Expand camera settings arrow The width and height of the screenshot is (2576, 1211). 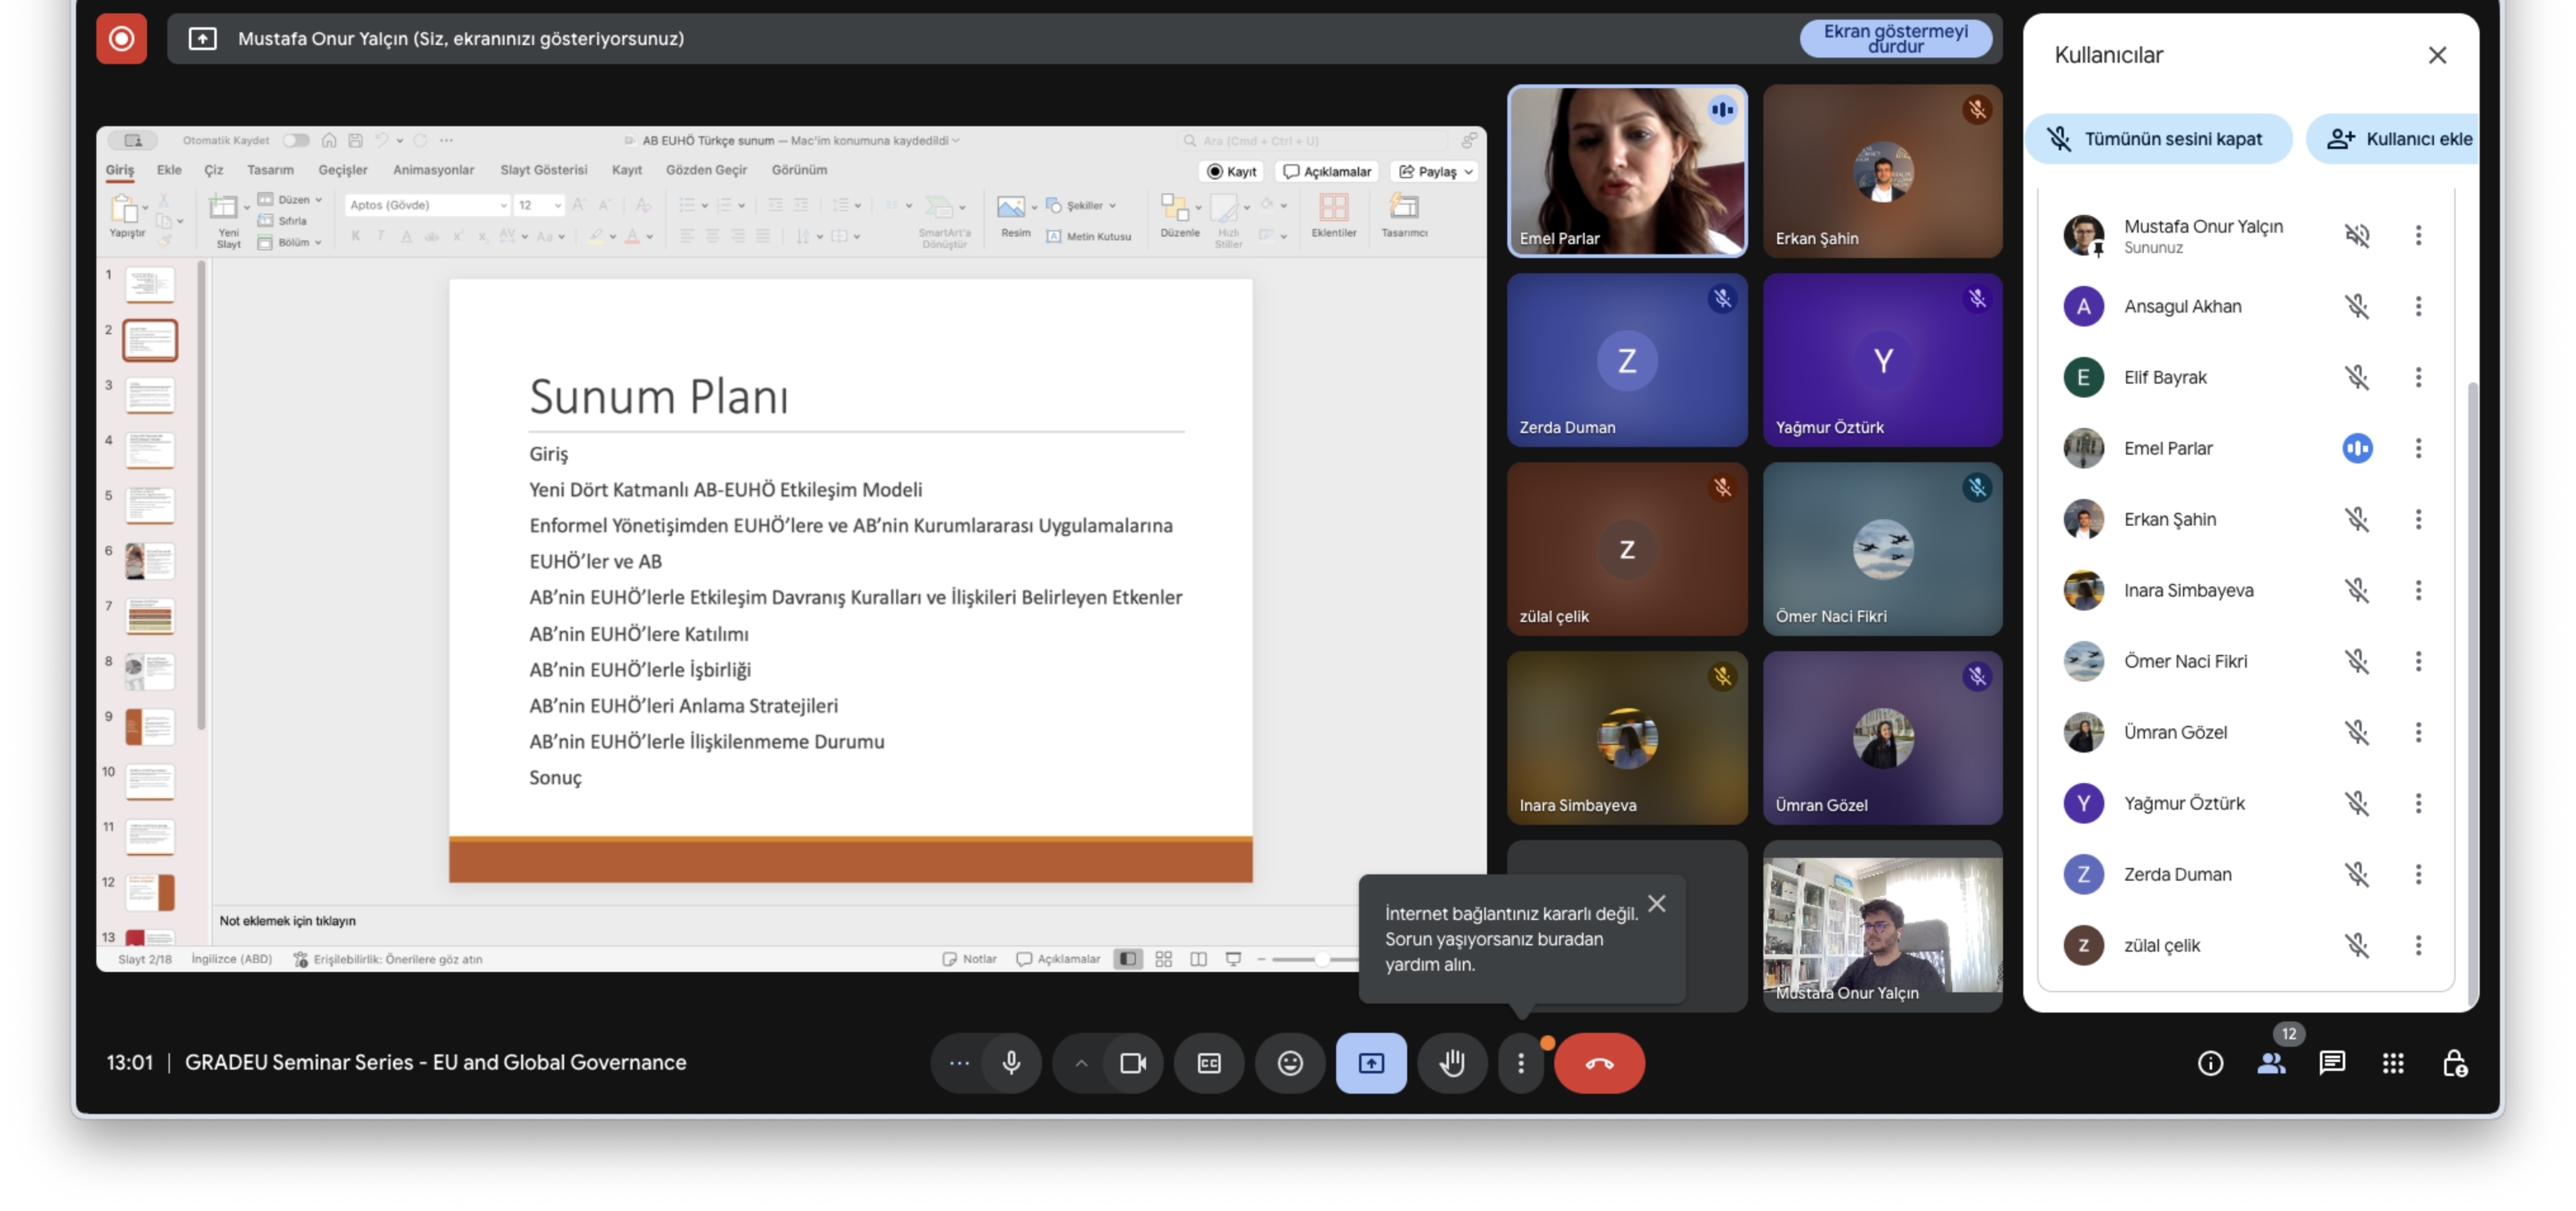click(1081, 1062)
